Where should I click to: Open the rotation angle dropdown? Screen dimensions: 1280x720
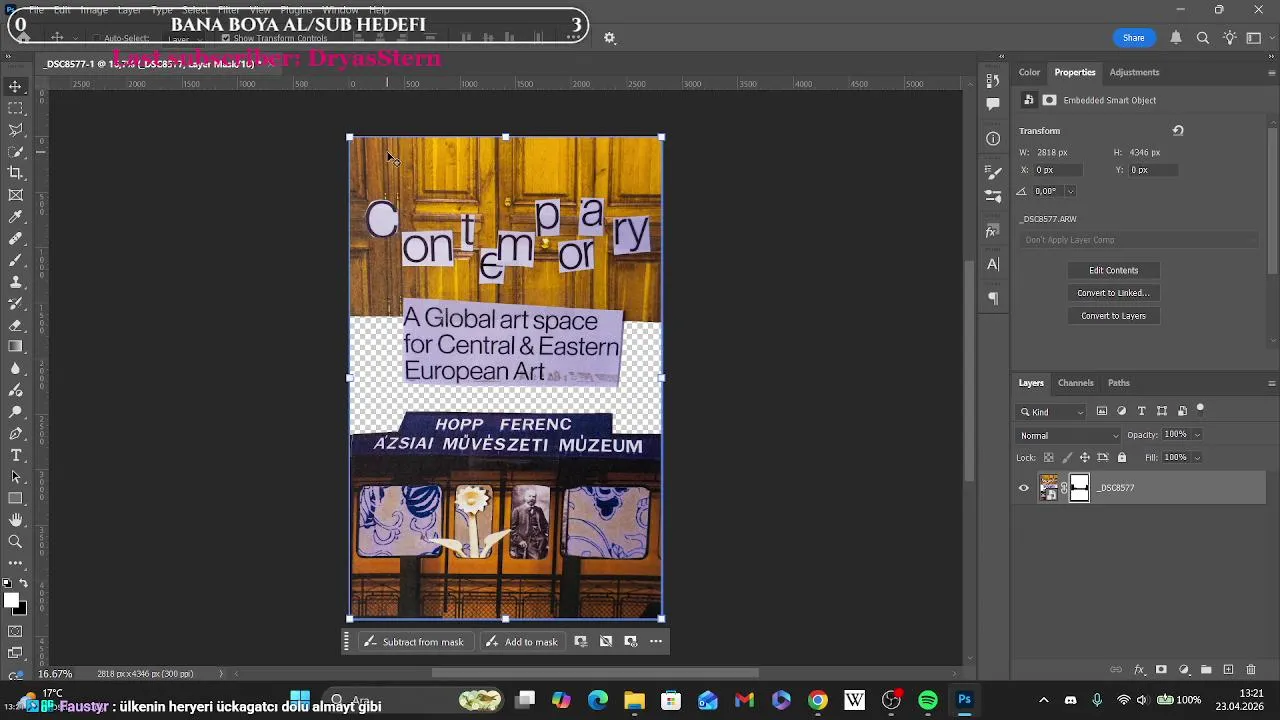pyautogui.click(x=1070, y=191)
